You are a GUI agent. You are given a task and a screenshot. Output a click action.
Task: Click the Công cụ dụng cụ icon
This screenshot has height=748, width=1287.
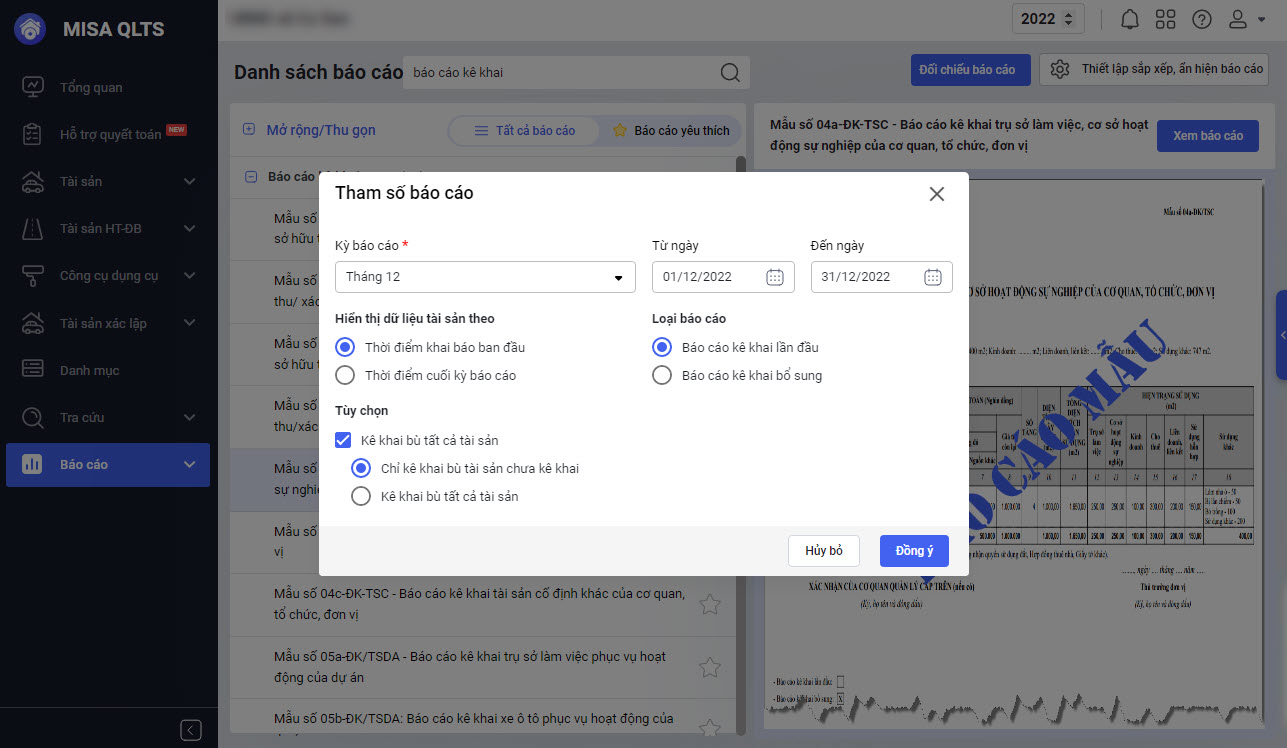(33, 276)
